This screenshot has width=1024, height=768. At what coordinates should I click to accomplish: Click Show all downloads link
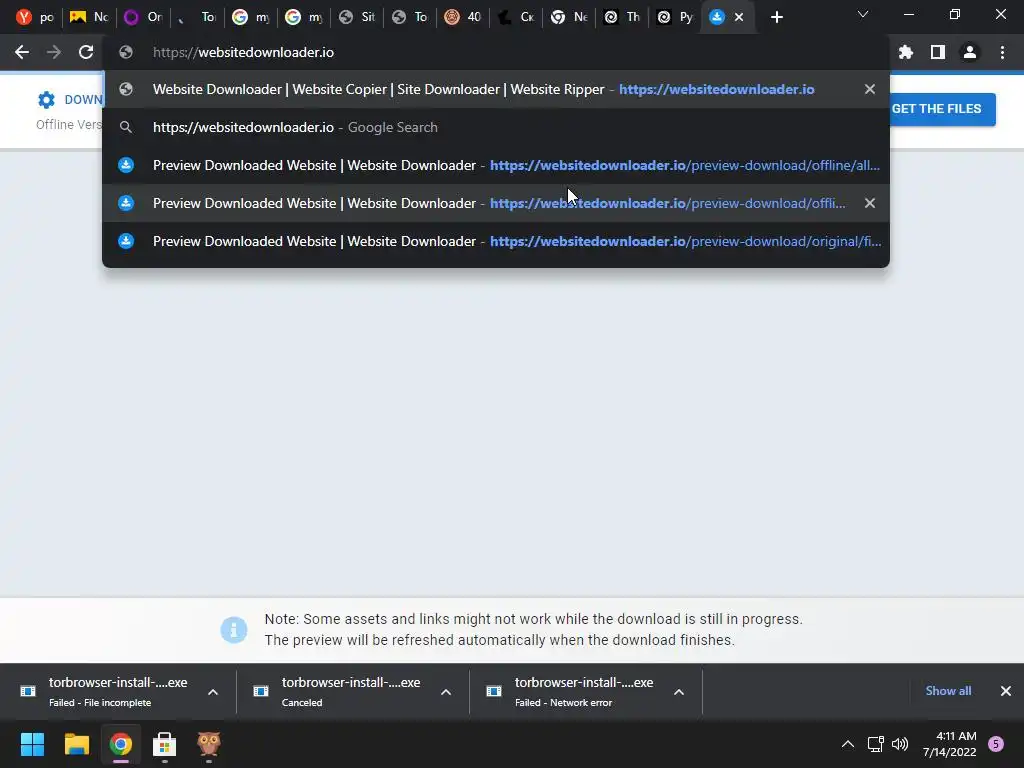[948, 691]
